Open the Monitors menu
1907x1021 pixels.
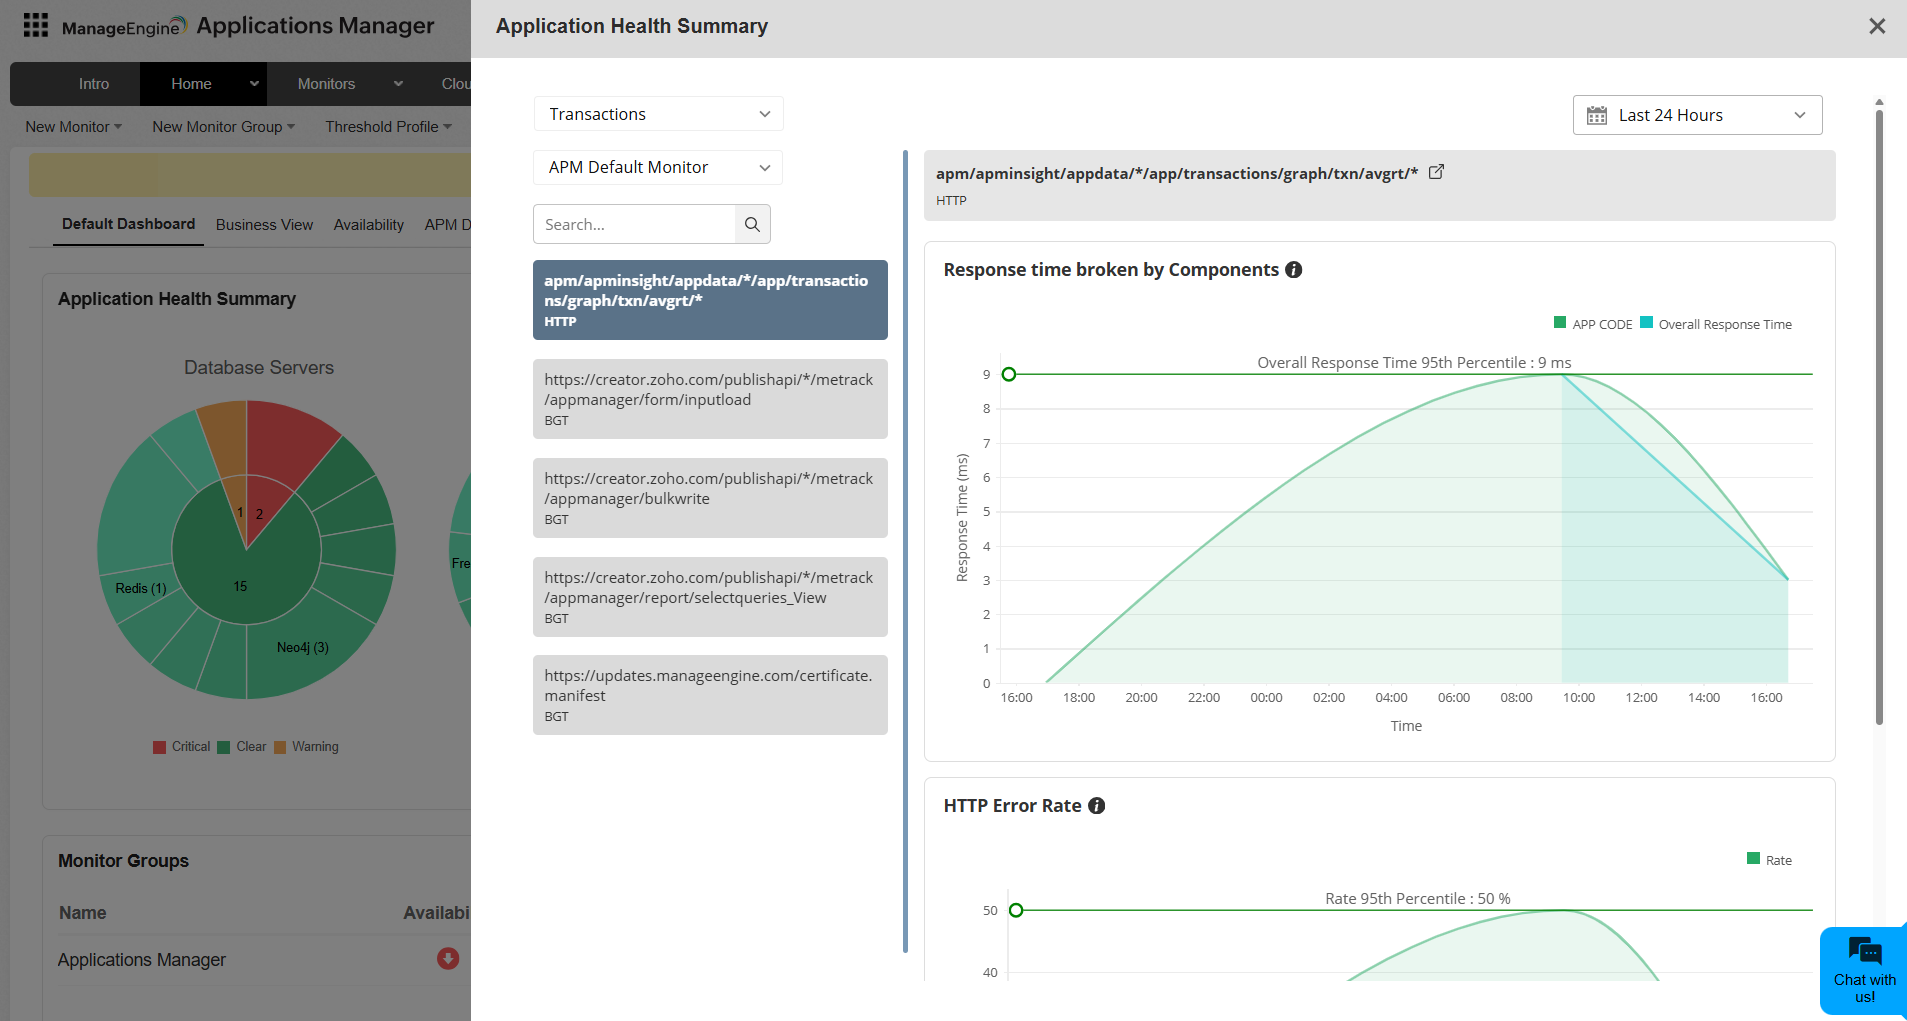click(325, 83)
